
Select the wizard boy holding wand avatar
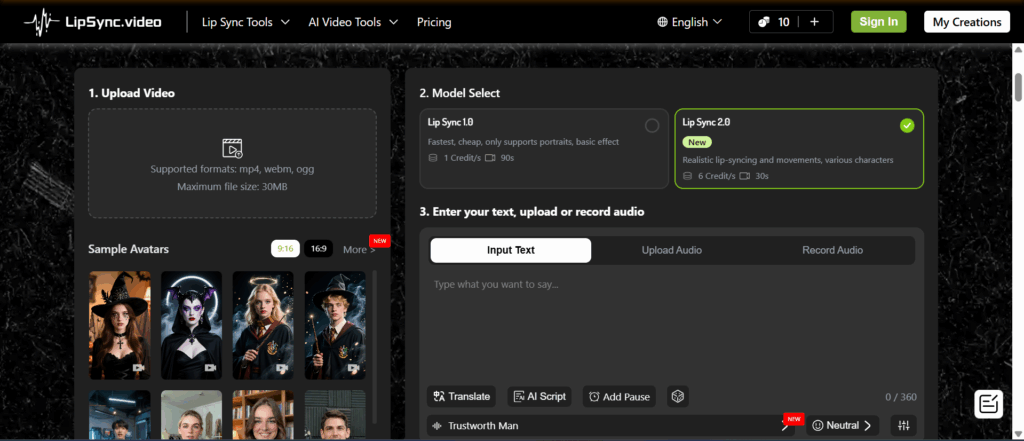335,325
